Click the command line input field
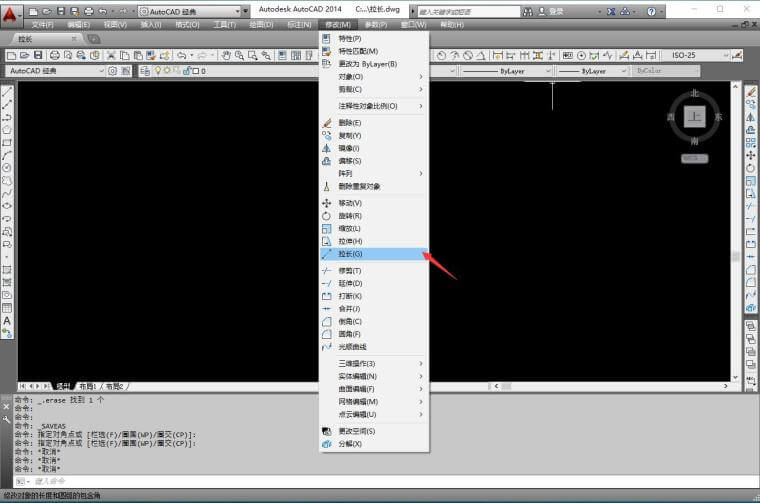Viewport: 760px width, 503px height. pyautogui.click(x=386, y=481)
